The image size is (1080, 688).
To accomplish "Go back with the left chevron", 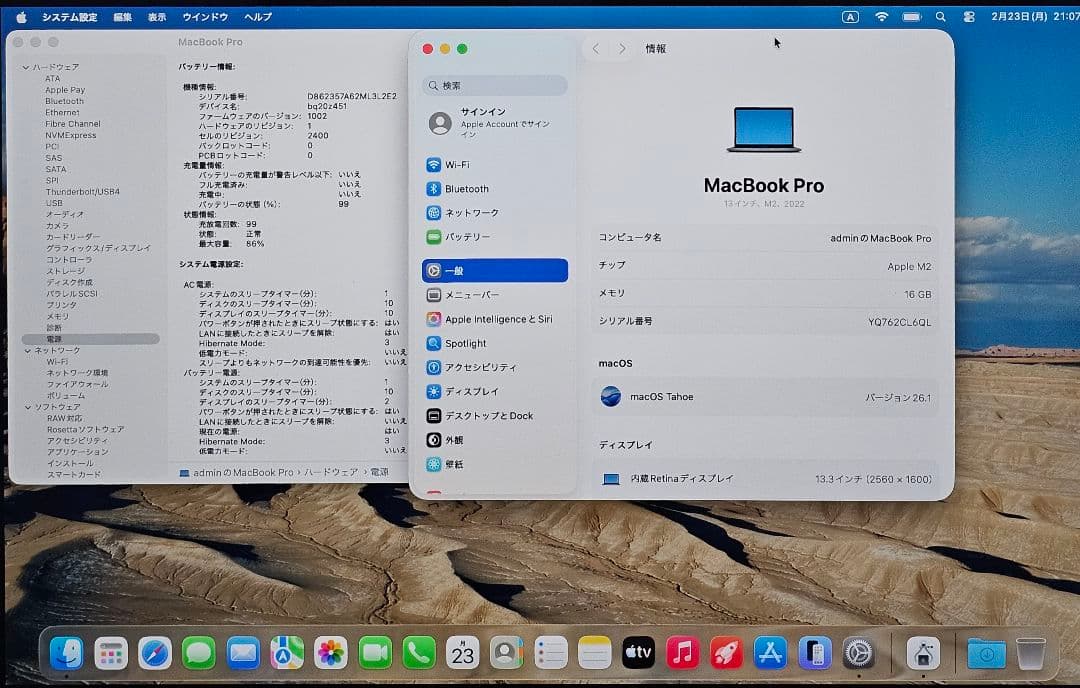I will (x=596, y=48).
